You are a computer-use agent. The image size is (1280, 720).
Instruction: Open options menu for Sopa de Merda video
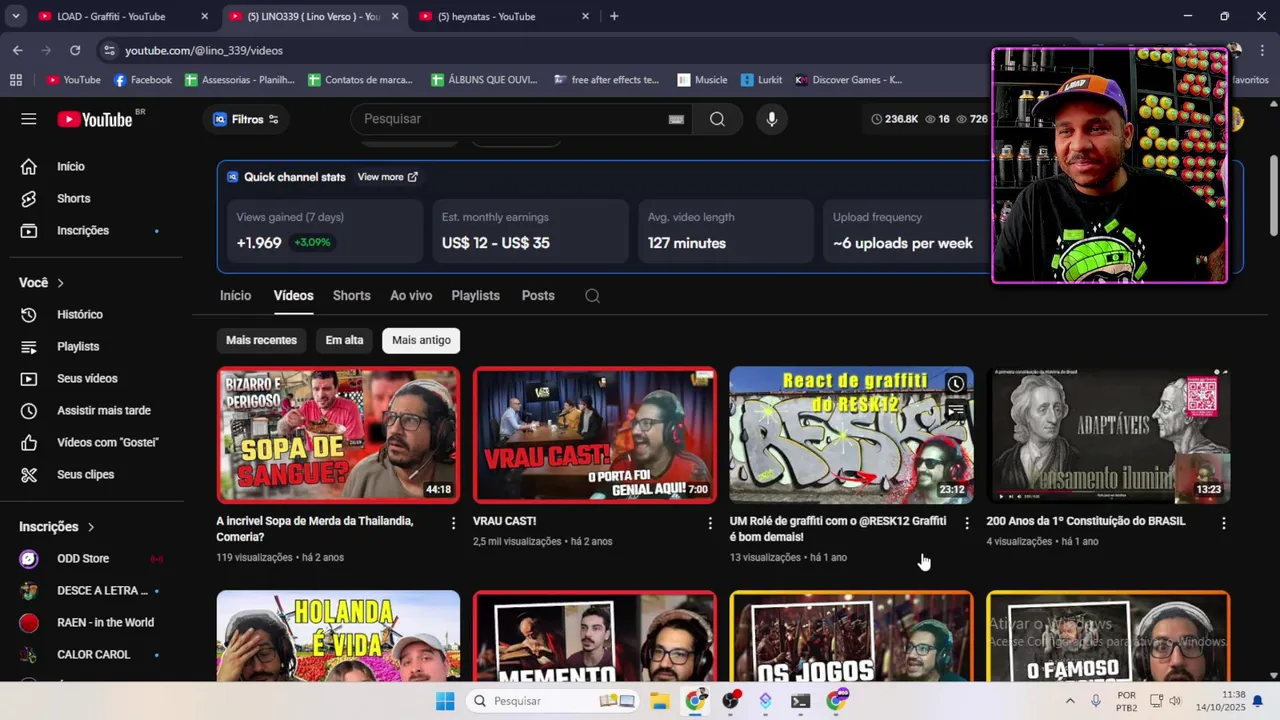pos(453,523)
